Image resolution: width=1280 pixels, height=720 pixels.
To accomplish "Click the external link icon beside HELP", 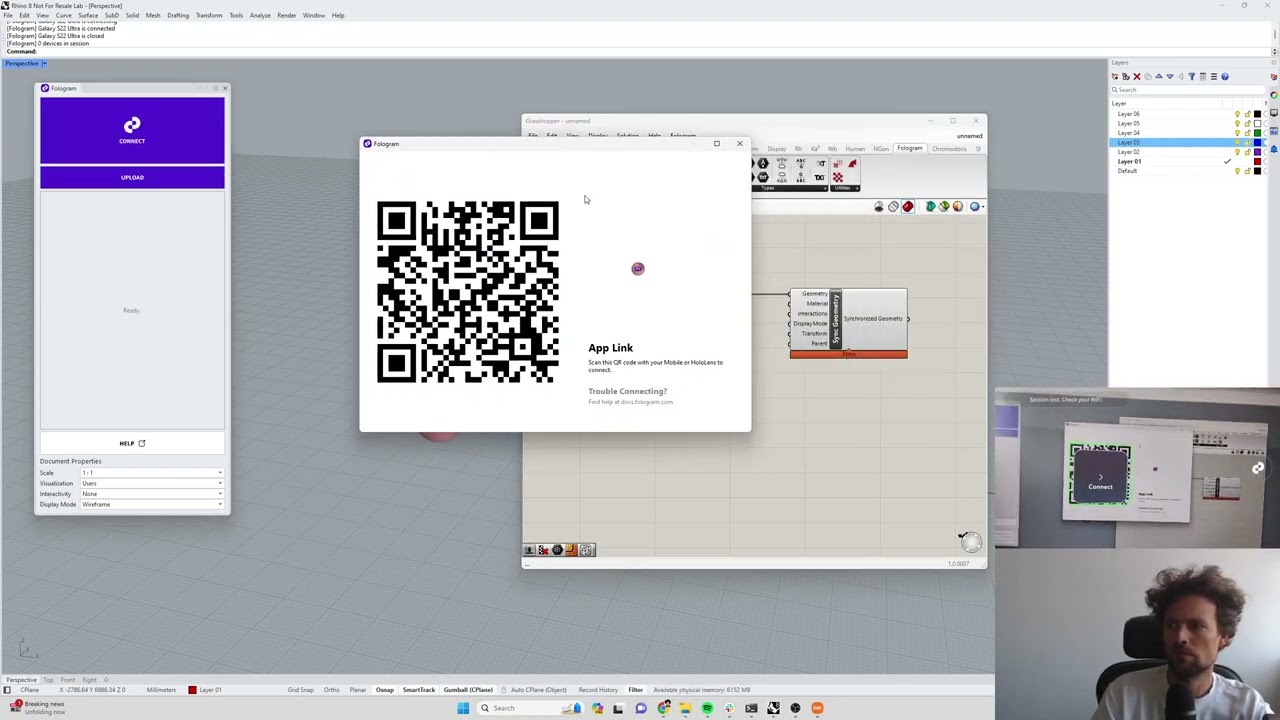I will point(141,443).
